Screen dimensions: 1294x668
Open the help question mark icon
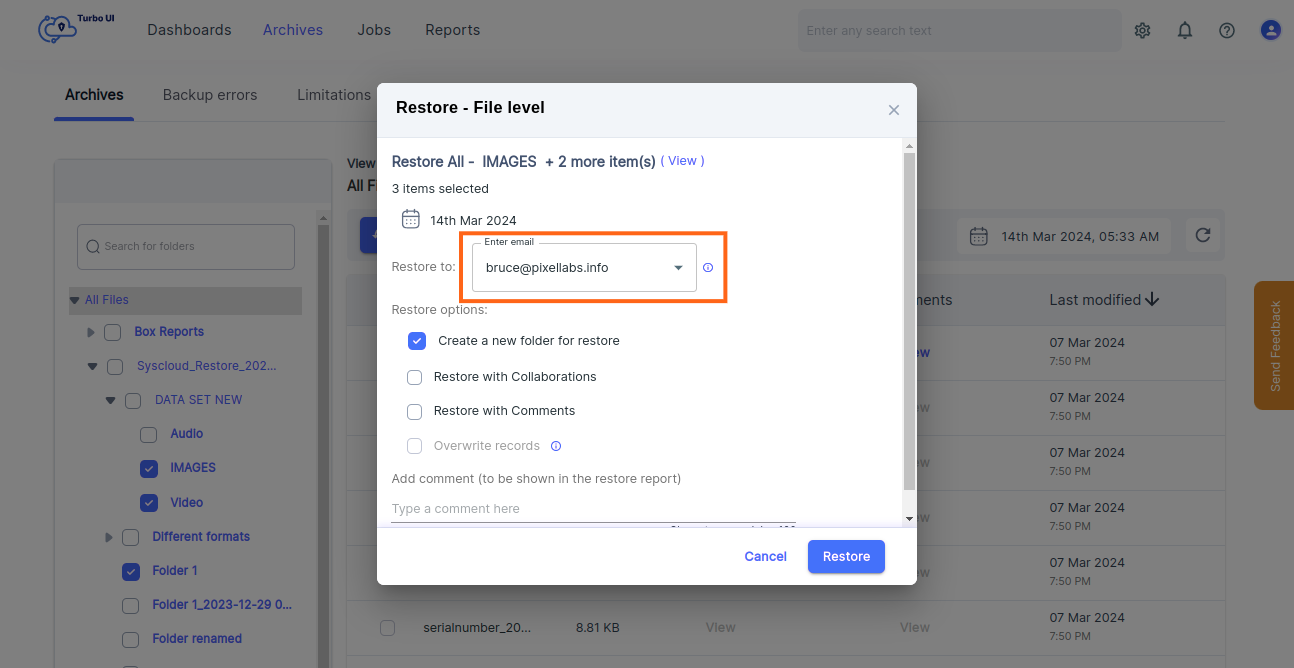point(1227,31)
